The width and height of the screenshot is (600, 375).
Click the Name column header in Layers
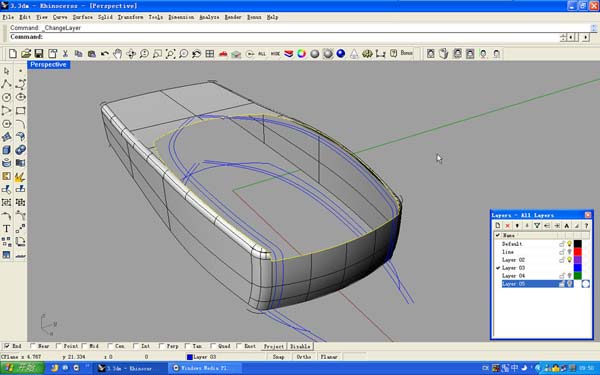coord(509,235)
